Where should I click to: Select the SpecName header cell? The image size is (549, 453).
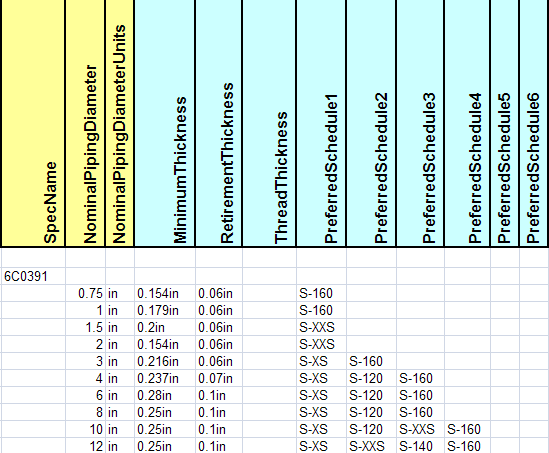coord(33,123)
